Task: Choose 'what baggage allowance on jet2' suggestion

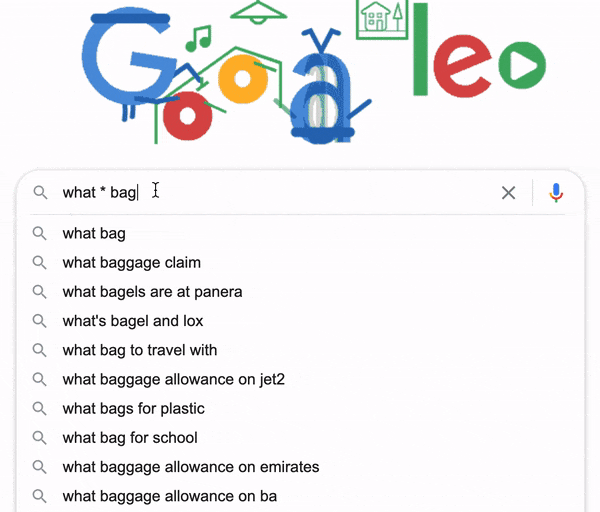Action: 173,380
